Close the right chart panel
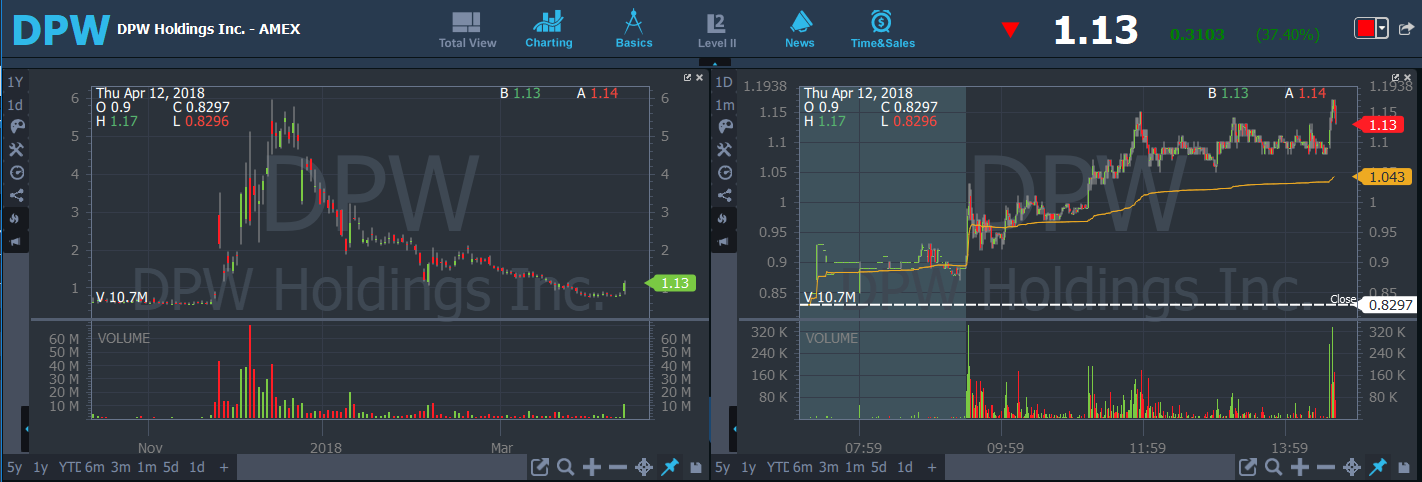 1408,77
